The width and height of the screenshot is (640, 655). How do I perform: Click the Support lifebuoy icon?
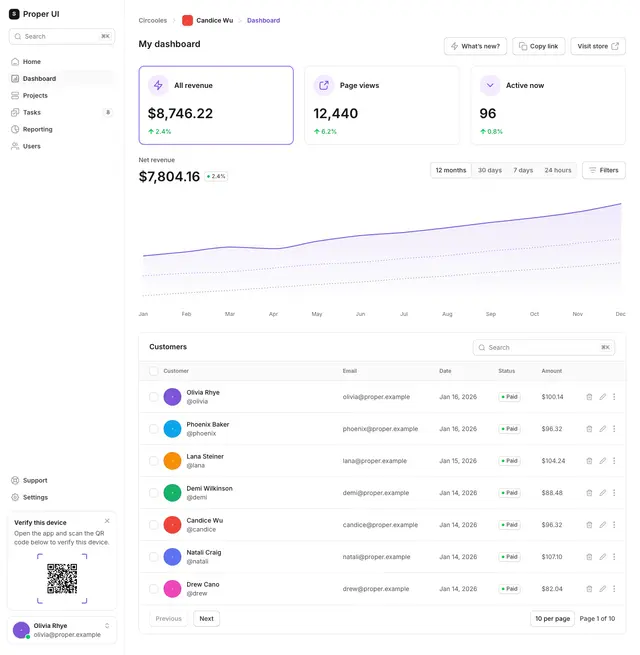(15, 480)
